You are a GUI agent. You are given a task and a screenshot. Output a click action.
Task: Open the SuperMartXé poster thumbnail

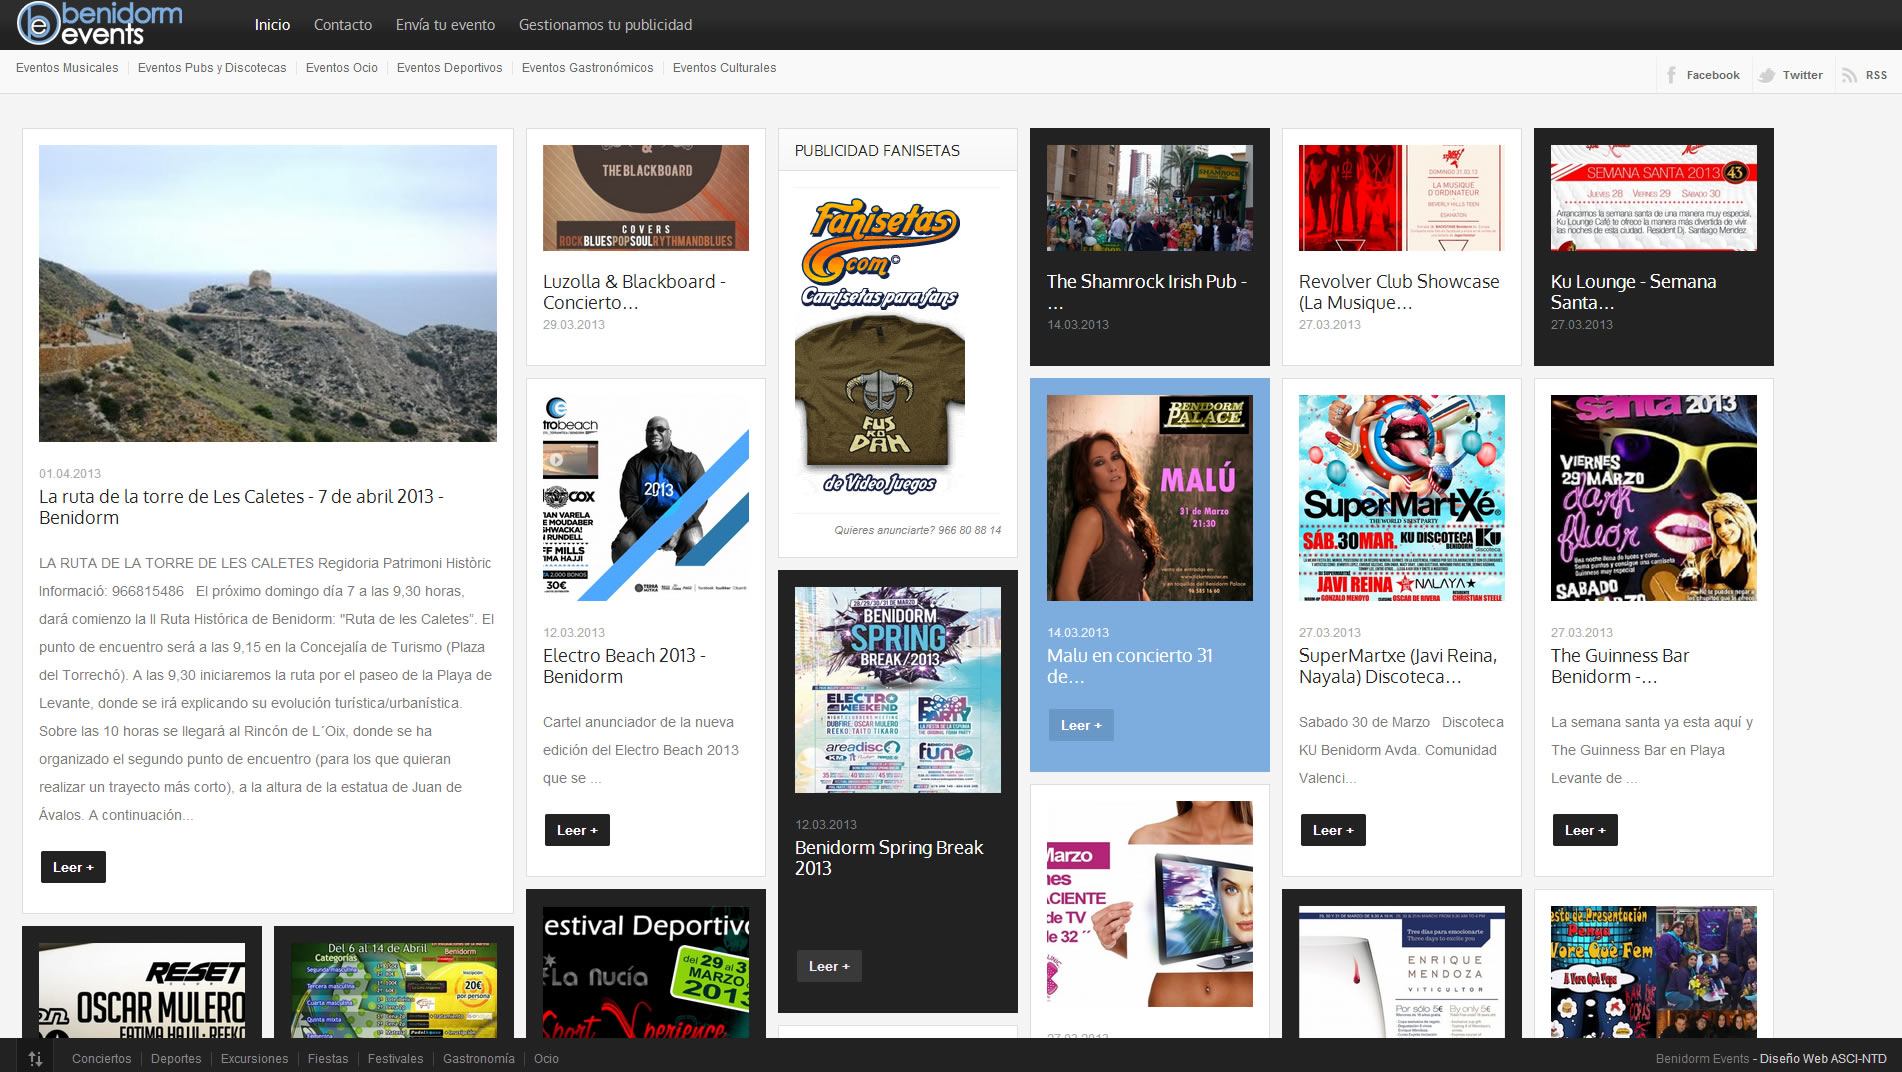tap(1401, 498)
